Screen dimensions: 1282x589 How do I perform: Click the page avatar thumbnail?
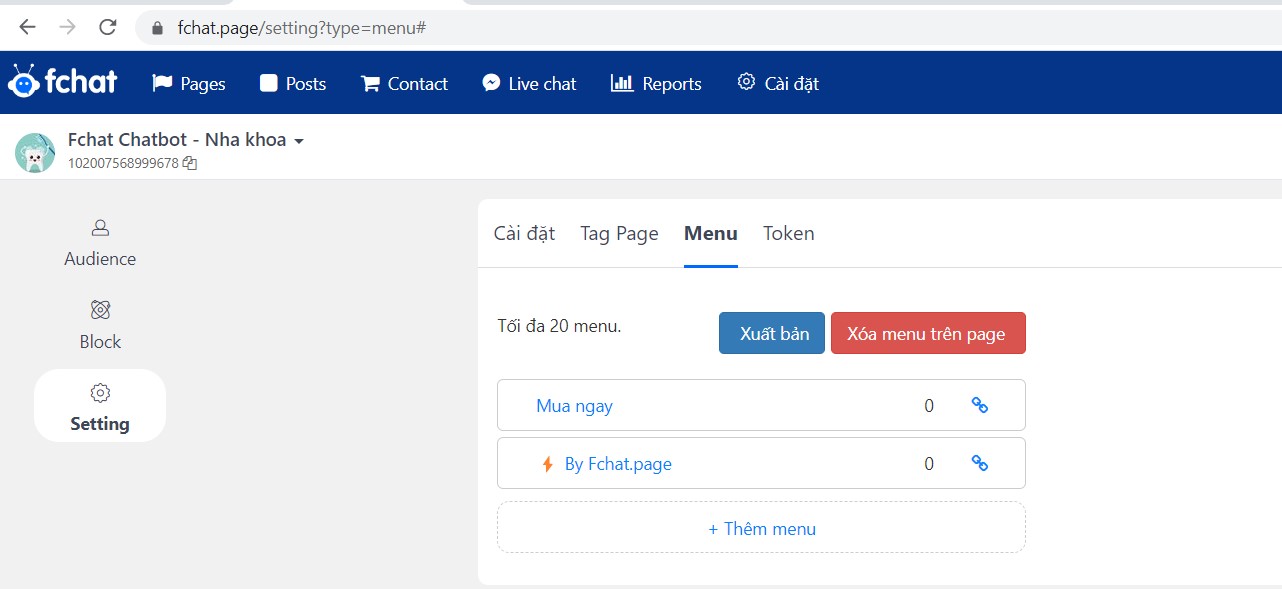coord(35,152)
